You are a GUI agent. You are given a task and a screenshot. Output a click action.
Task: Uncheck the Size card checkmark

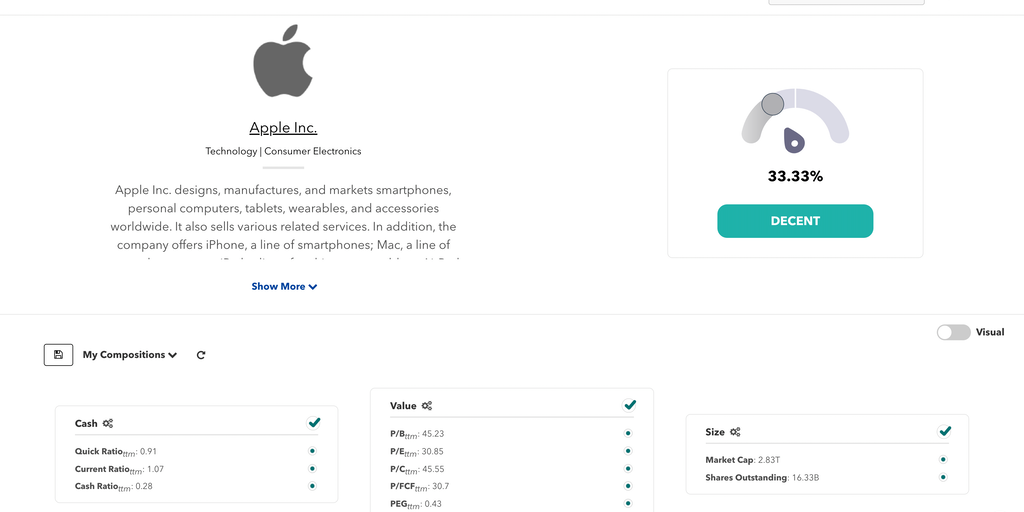pyautogui.click(x=945, y=431)
